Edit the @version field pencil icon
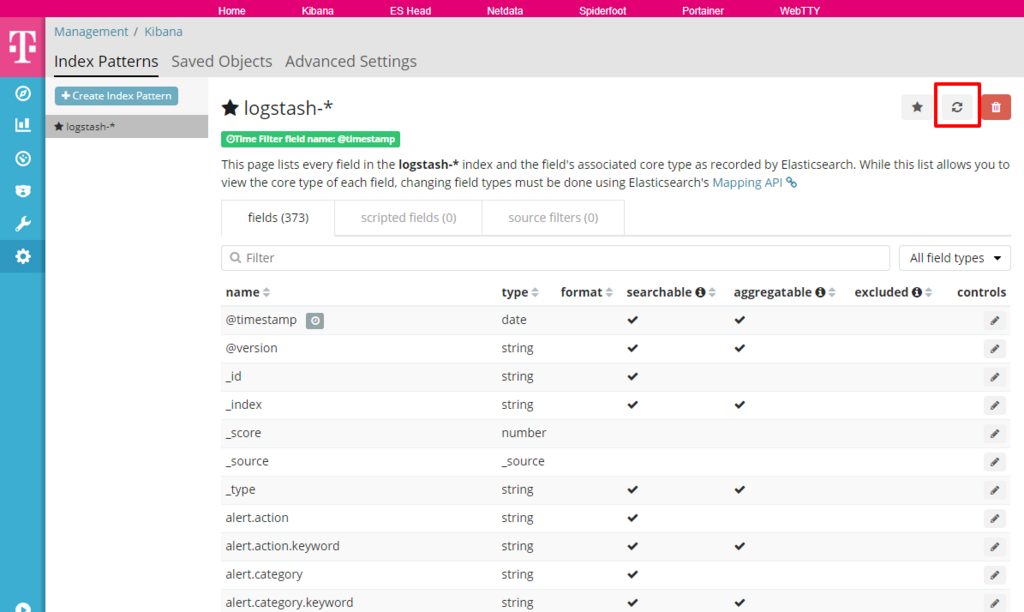This screenshot has width=1024, height=612. 995,348
